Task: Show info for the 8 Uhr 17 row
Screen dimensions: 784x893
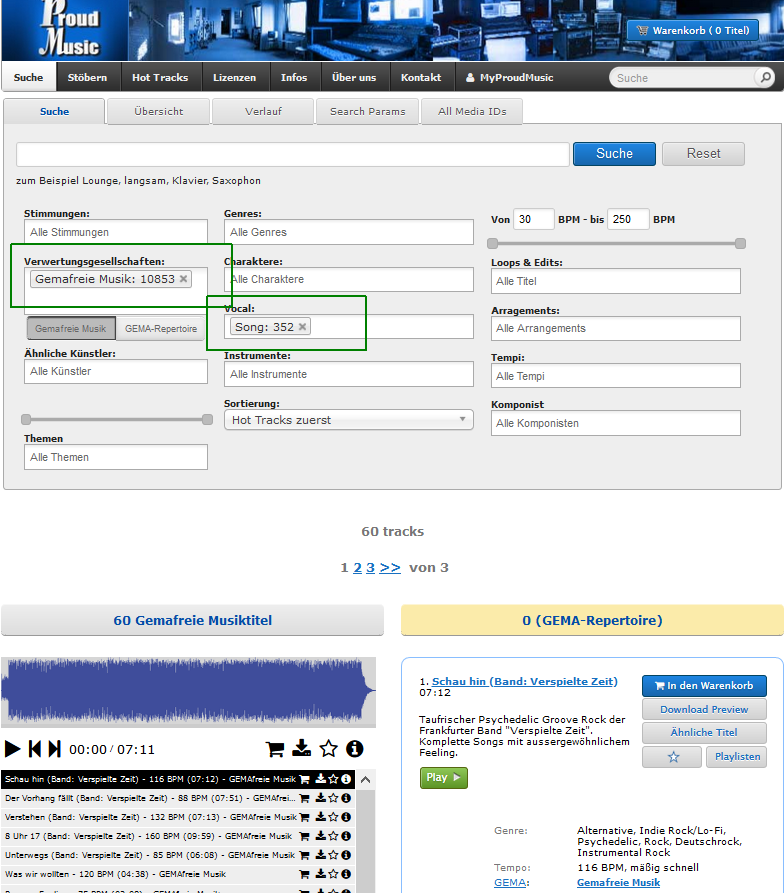Action: pyautogui.click(x=346, y=836)
